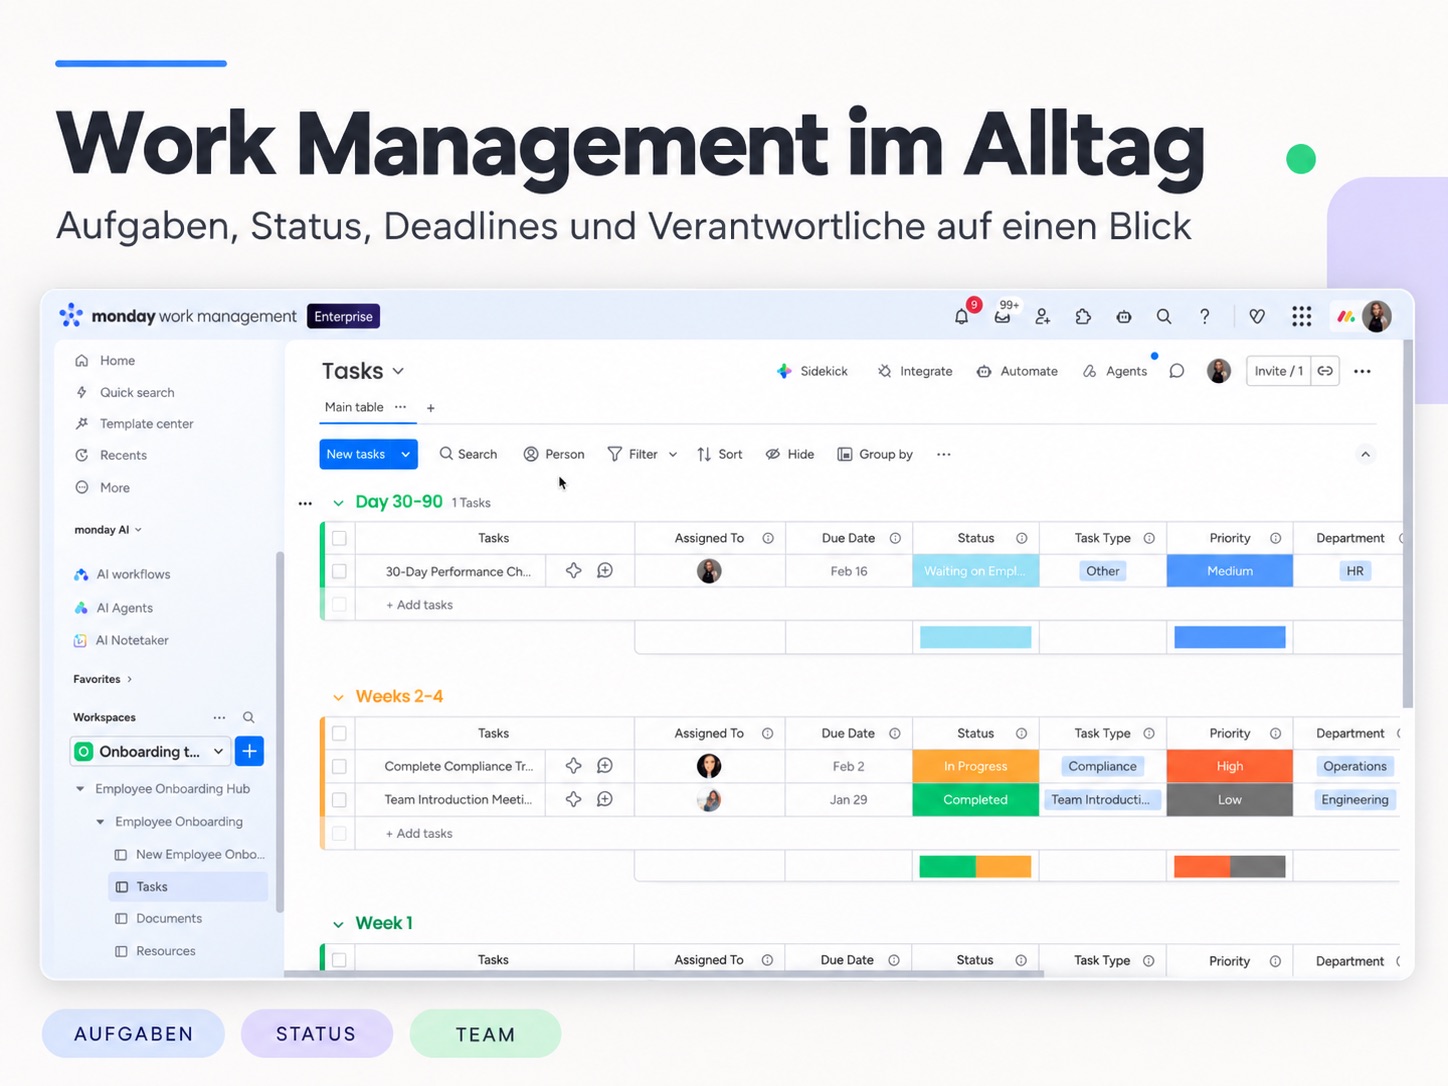Copy board link via the link icon
This screenshot has height=1086, width=1448.
coord(1325,371)
